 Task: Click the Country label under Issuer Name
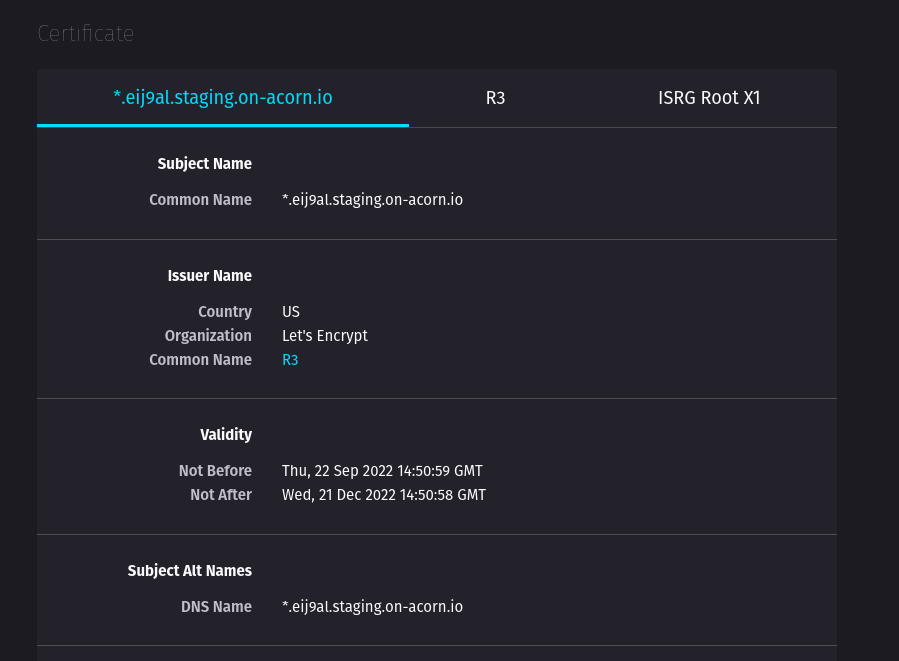pyautogui.click(x=225, y=312)
